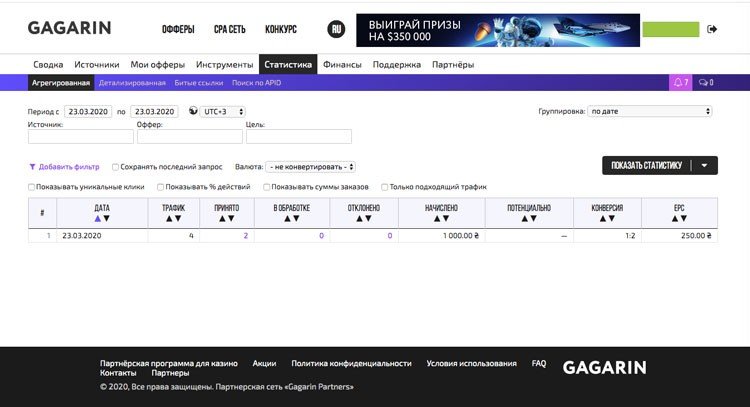Open the Сводка tab
This screenshot has height=407, width=750.
tap(48, 65)
